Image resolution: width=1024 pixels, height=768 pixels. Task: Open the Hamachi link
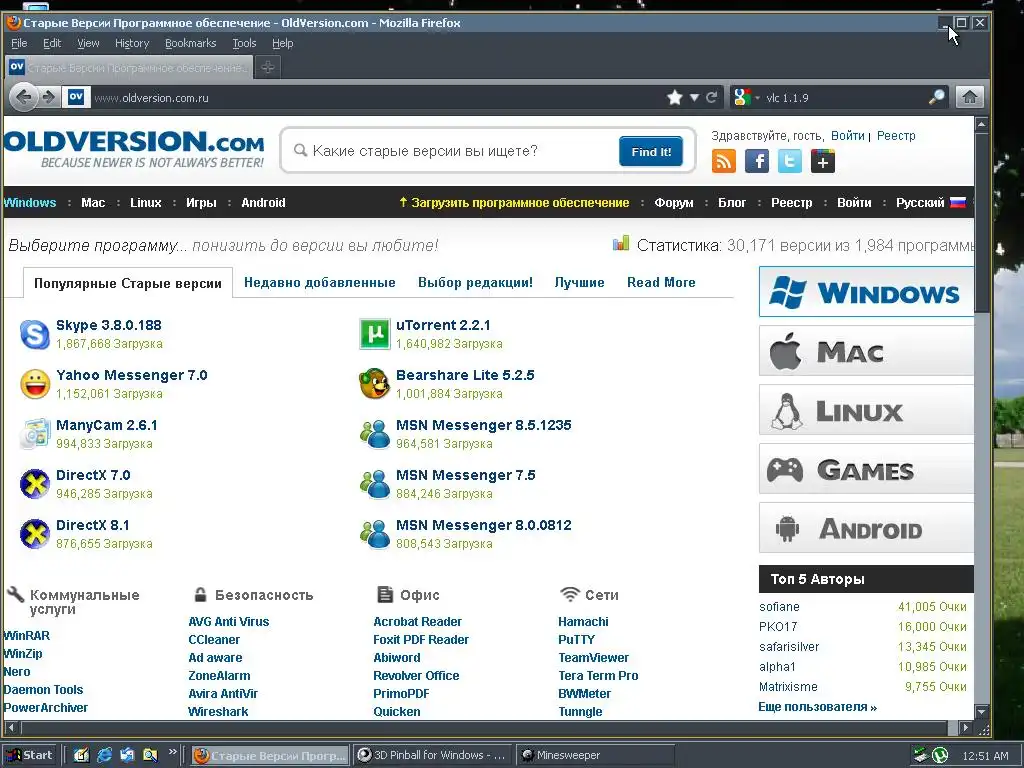[583, 622]
